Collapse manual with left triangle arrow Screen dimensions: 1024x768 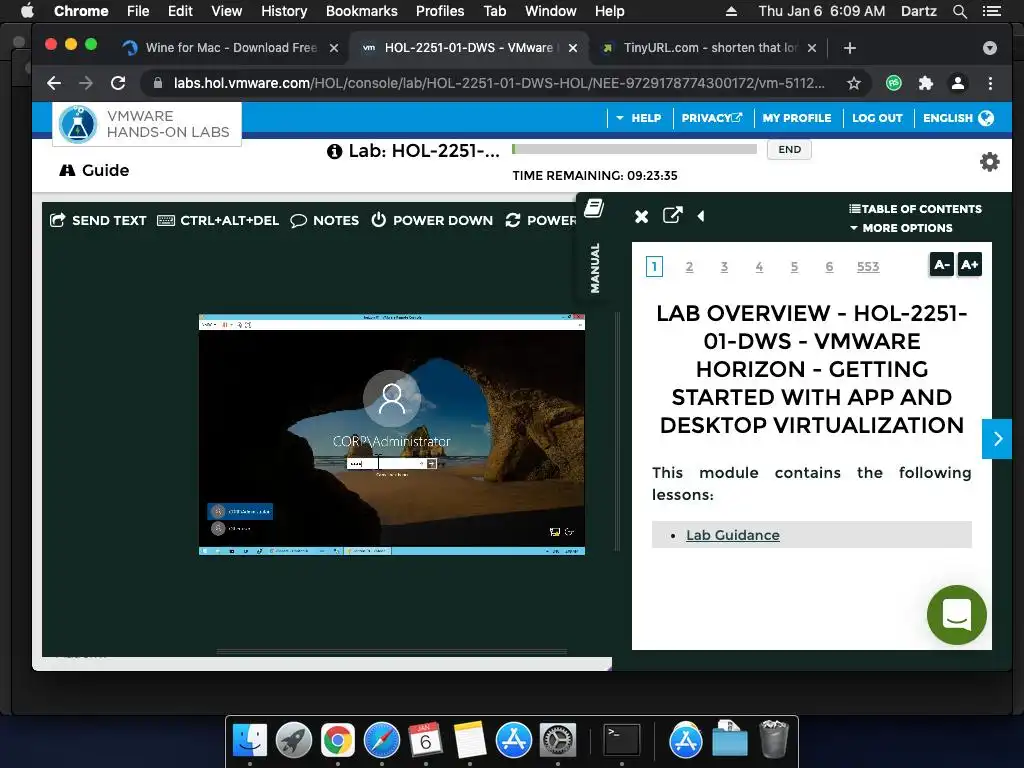coord(701,216)
